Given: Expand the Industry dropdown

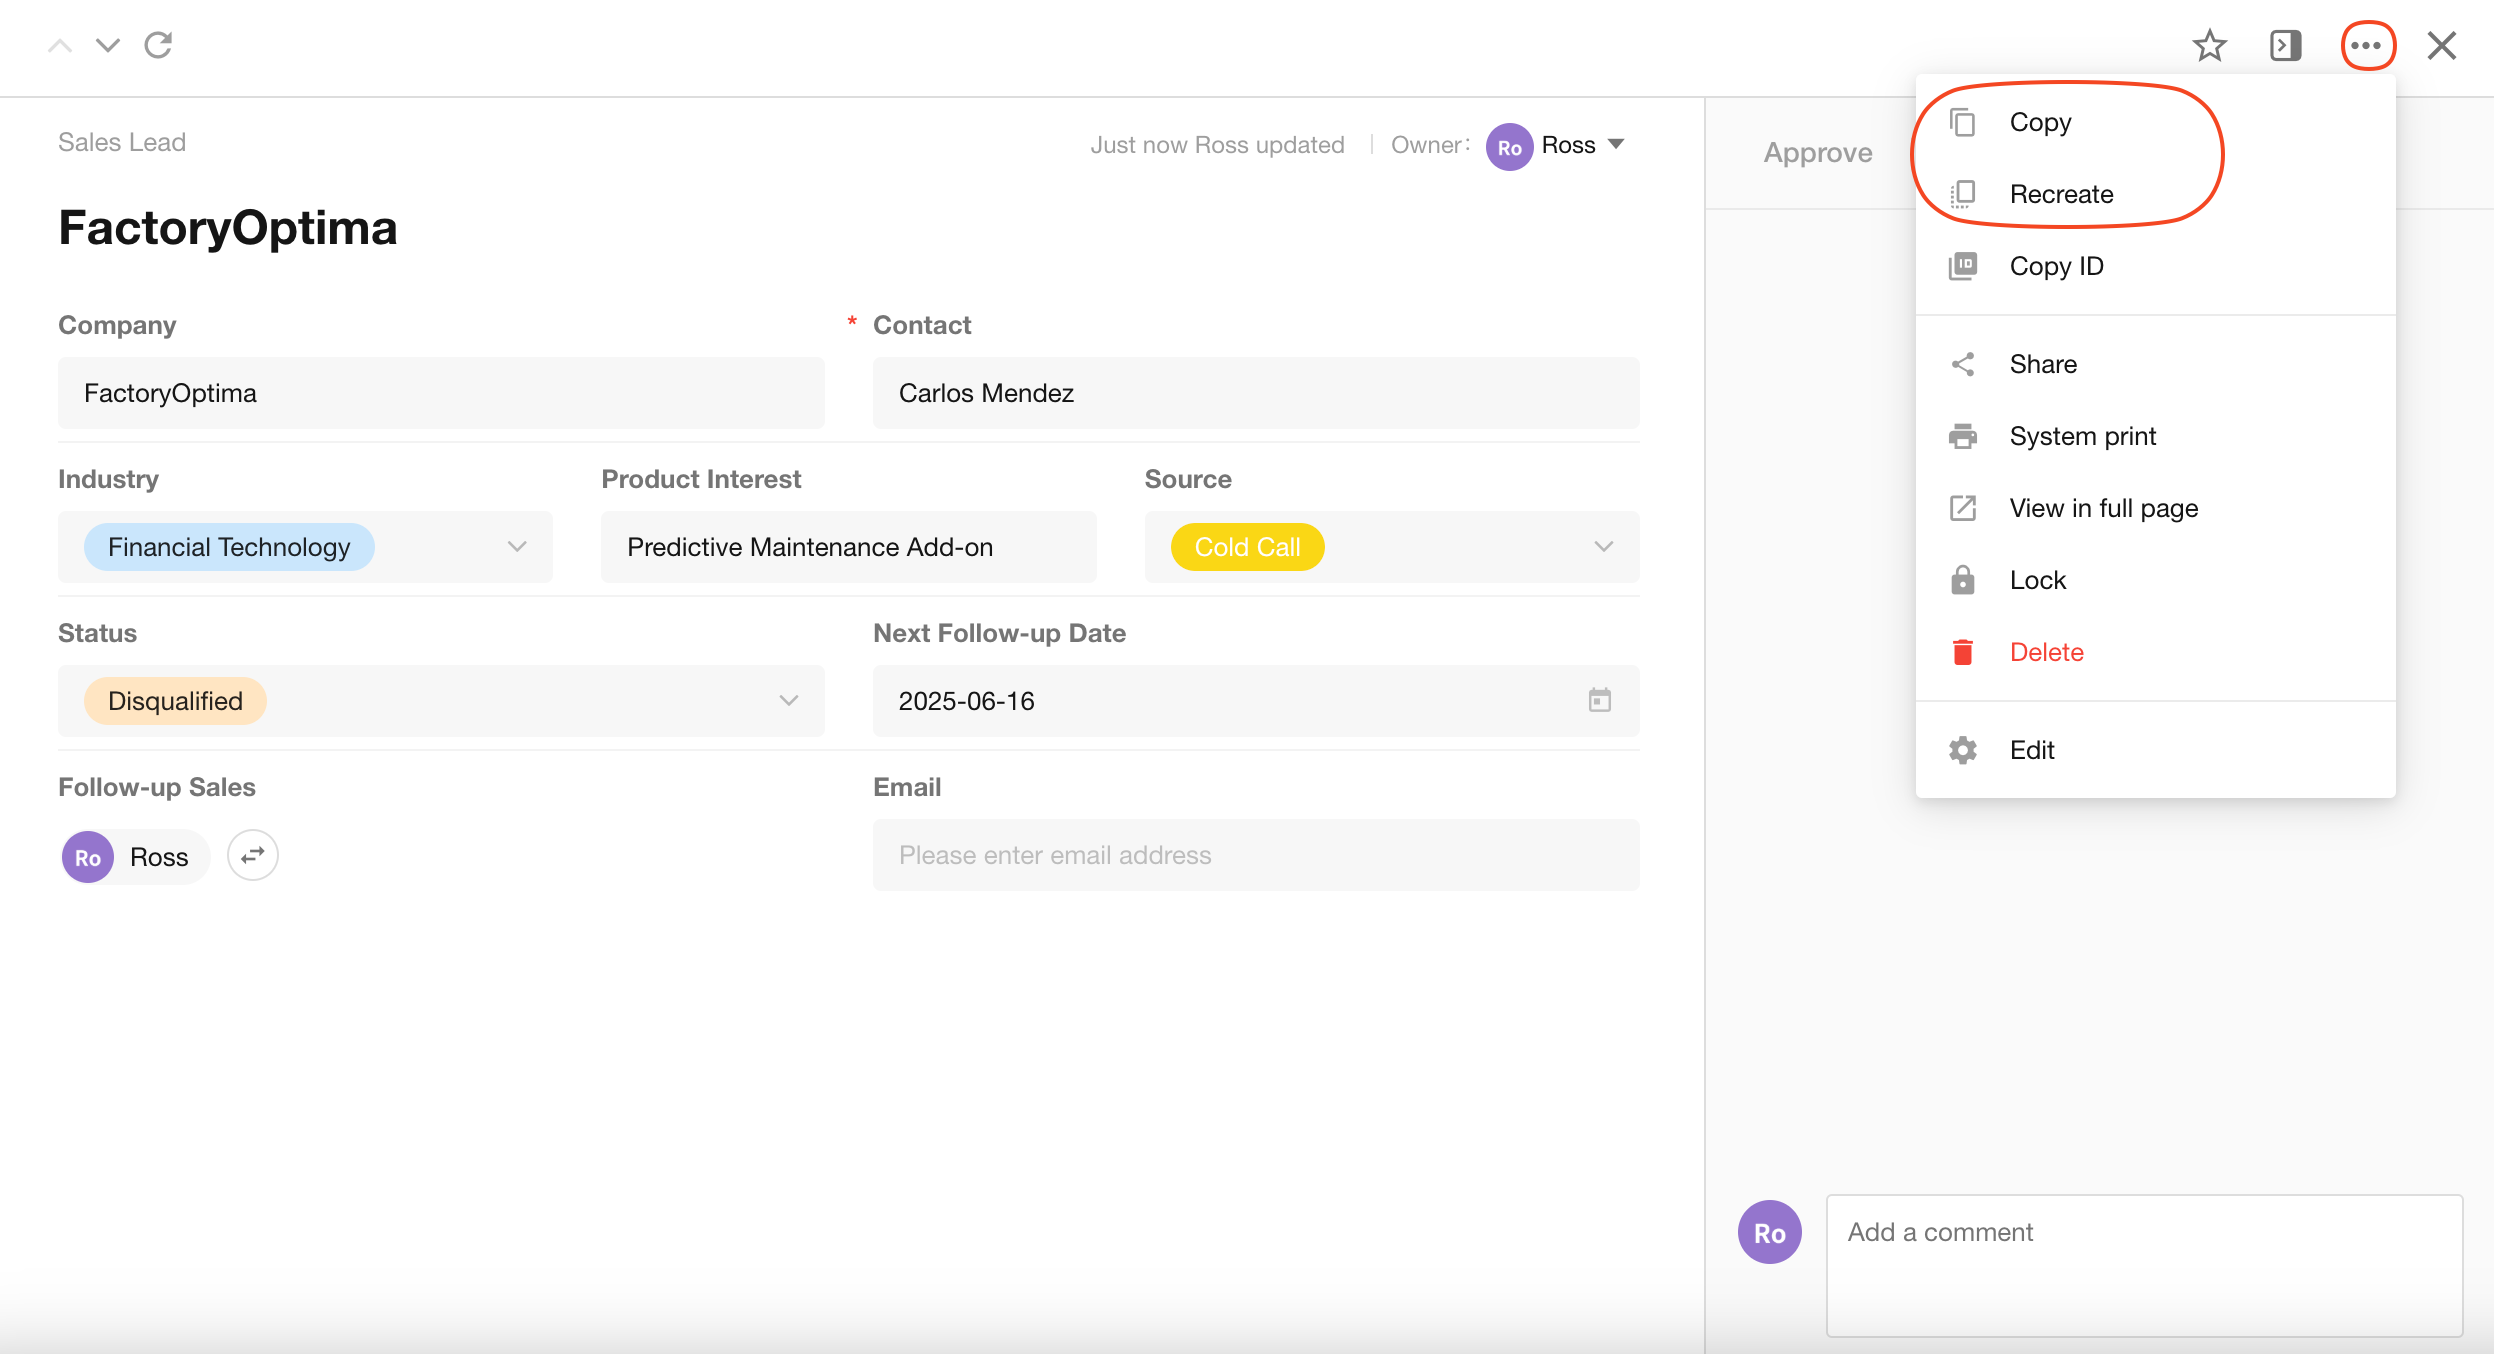Looking at the screenshot, I should (x=516, y=547).
